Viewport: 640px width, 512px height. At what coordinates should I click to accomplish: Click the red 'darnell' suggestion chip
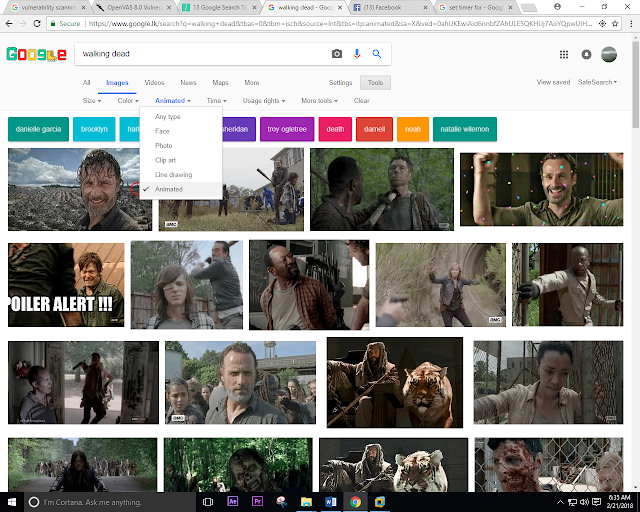click(374, 129)
